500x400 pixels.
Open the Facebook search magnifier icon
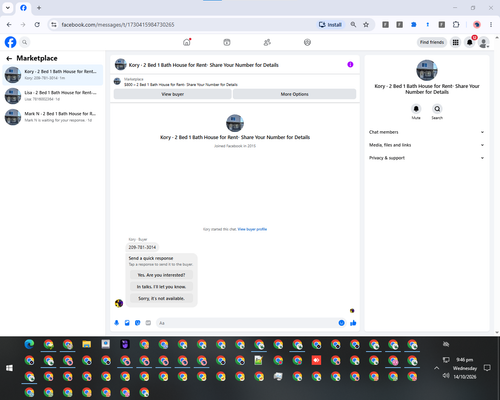[24, 42]
